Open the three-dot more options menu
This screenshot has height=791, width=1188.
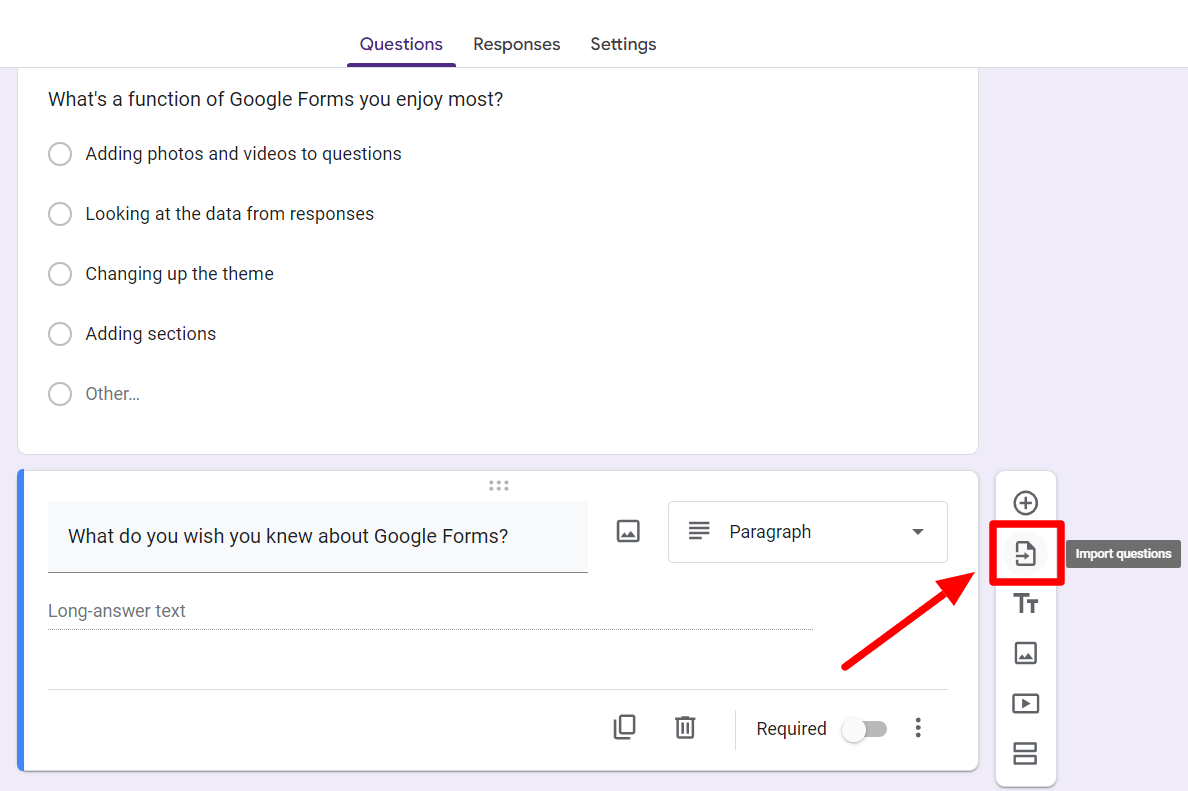[918, 728]
